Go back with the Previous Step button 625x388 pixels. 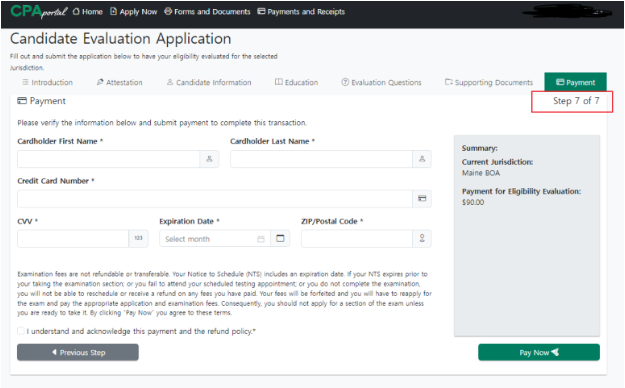click(78, 352)
